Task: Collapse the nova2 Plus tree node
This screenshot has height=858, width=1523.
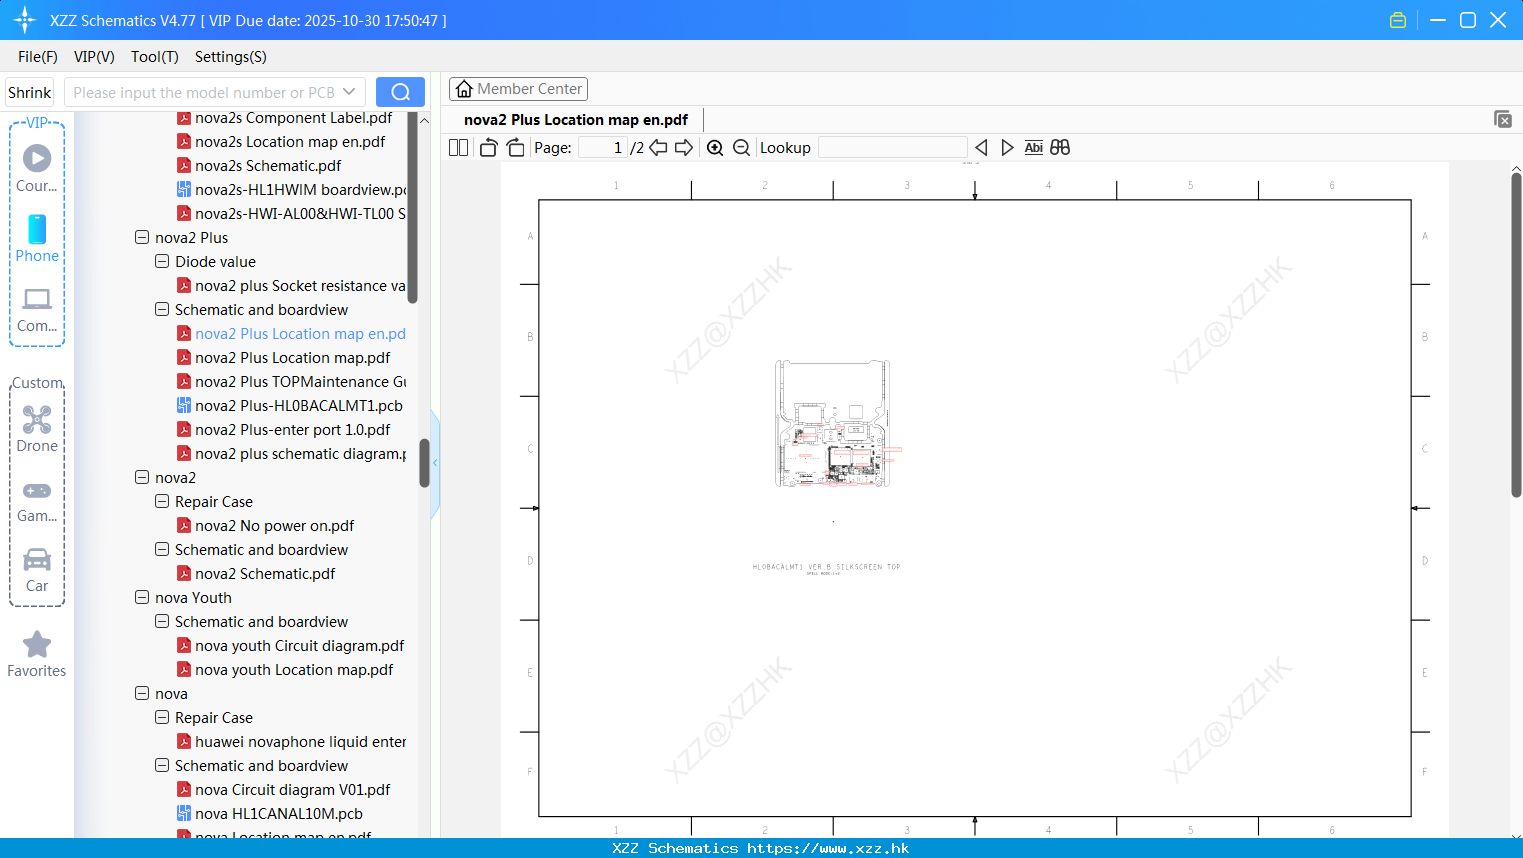Action: [x=142, y=238]
